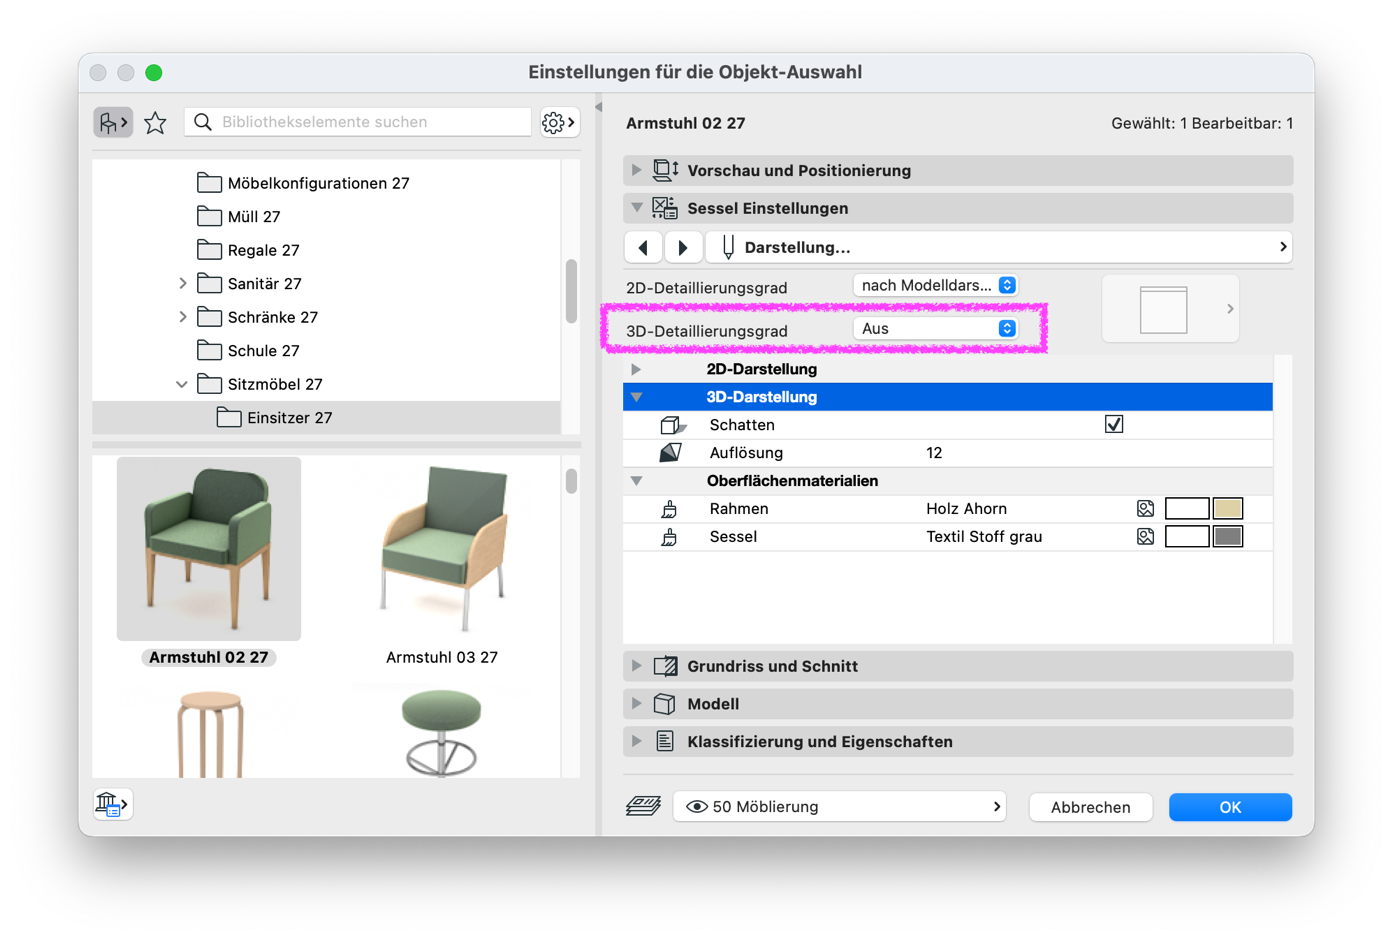
Task: Collapse the Sitzmöbel 27 folder
Action: pos(182,384)
